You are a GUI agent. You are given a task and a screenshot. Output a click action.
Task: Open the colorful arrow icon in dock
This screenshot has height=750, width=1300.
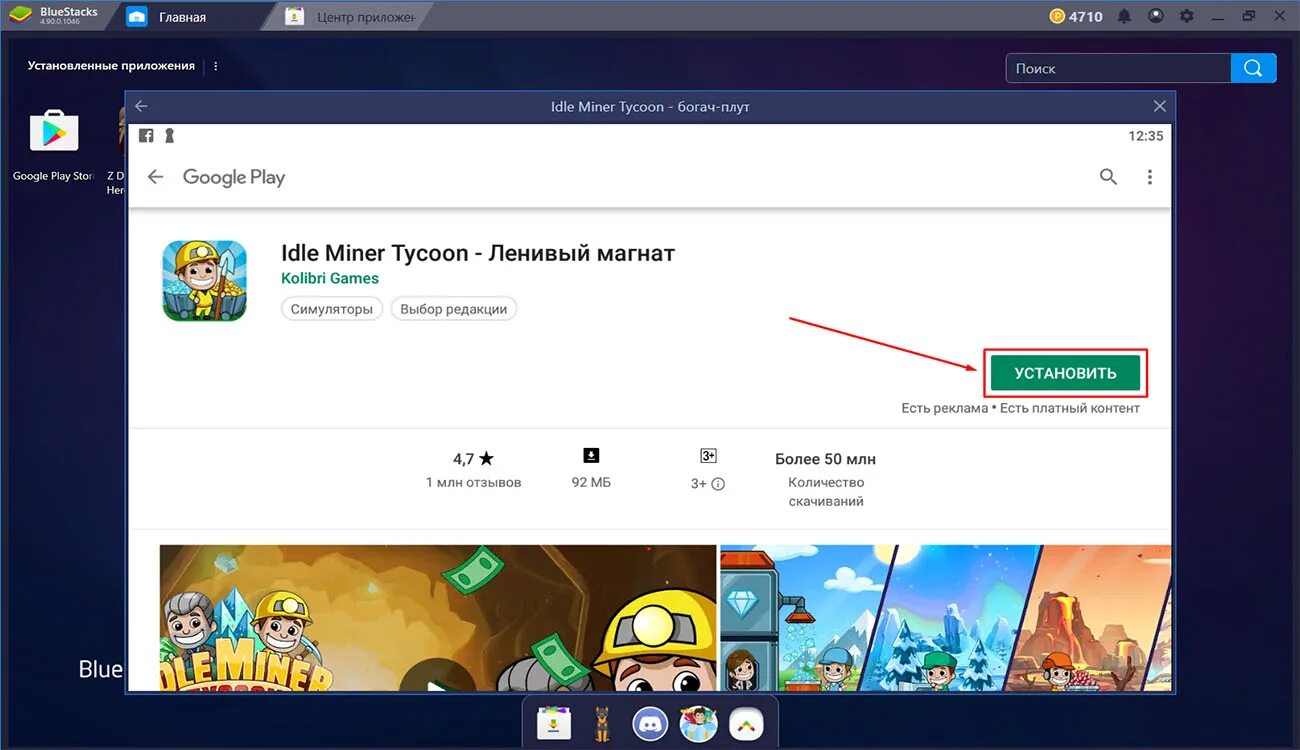746,723
